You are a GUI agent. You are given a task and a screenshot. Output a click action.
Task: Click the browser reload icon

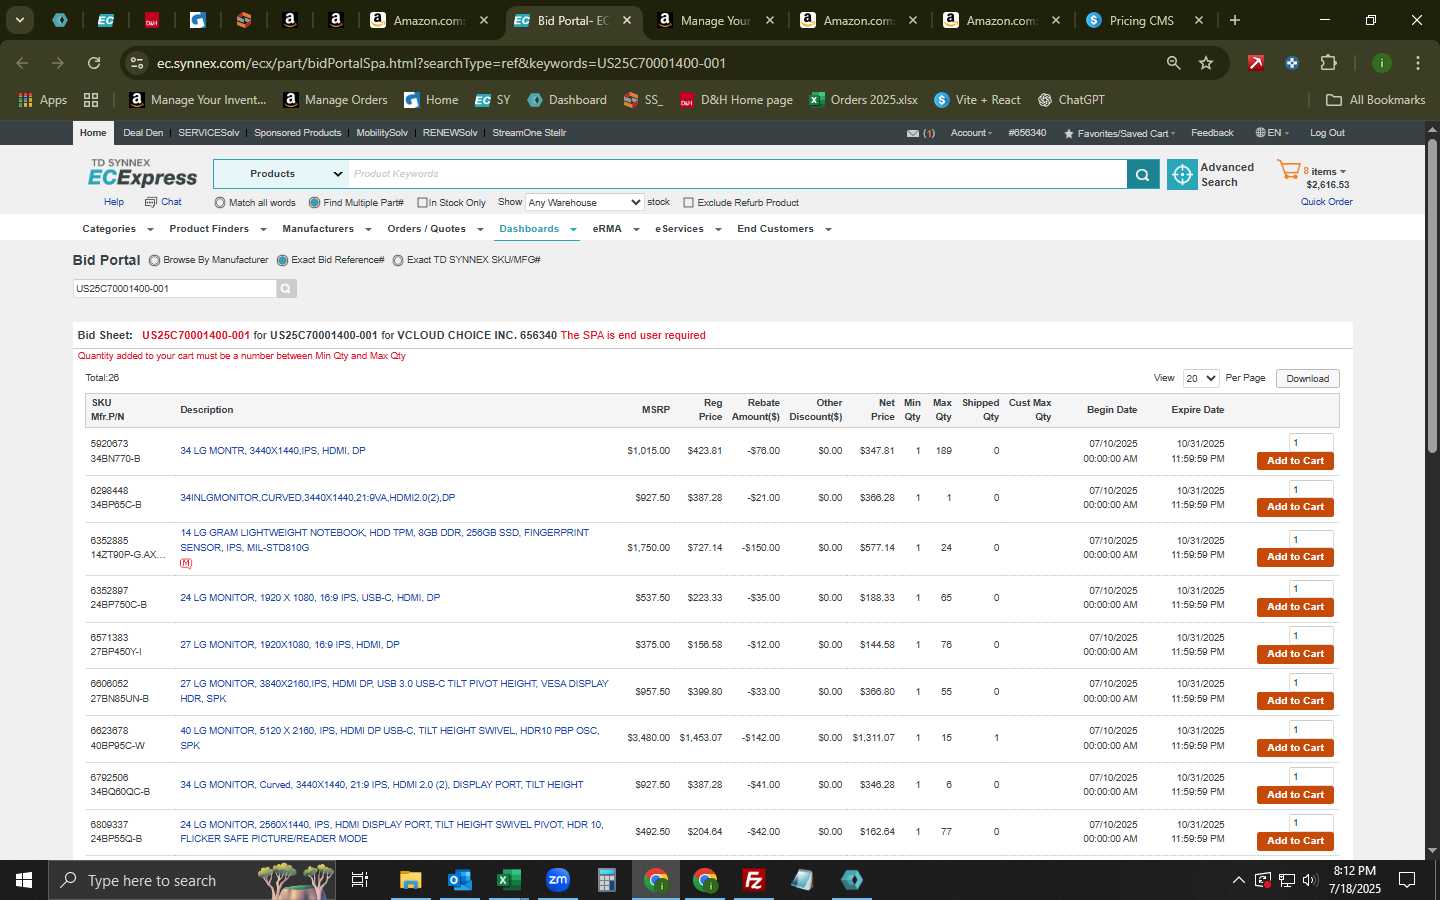94,63
